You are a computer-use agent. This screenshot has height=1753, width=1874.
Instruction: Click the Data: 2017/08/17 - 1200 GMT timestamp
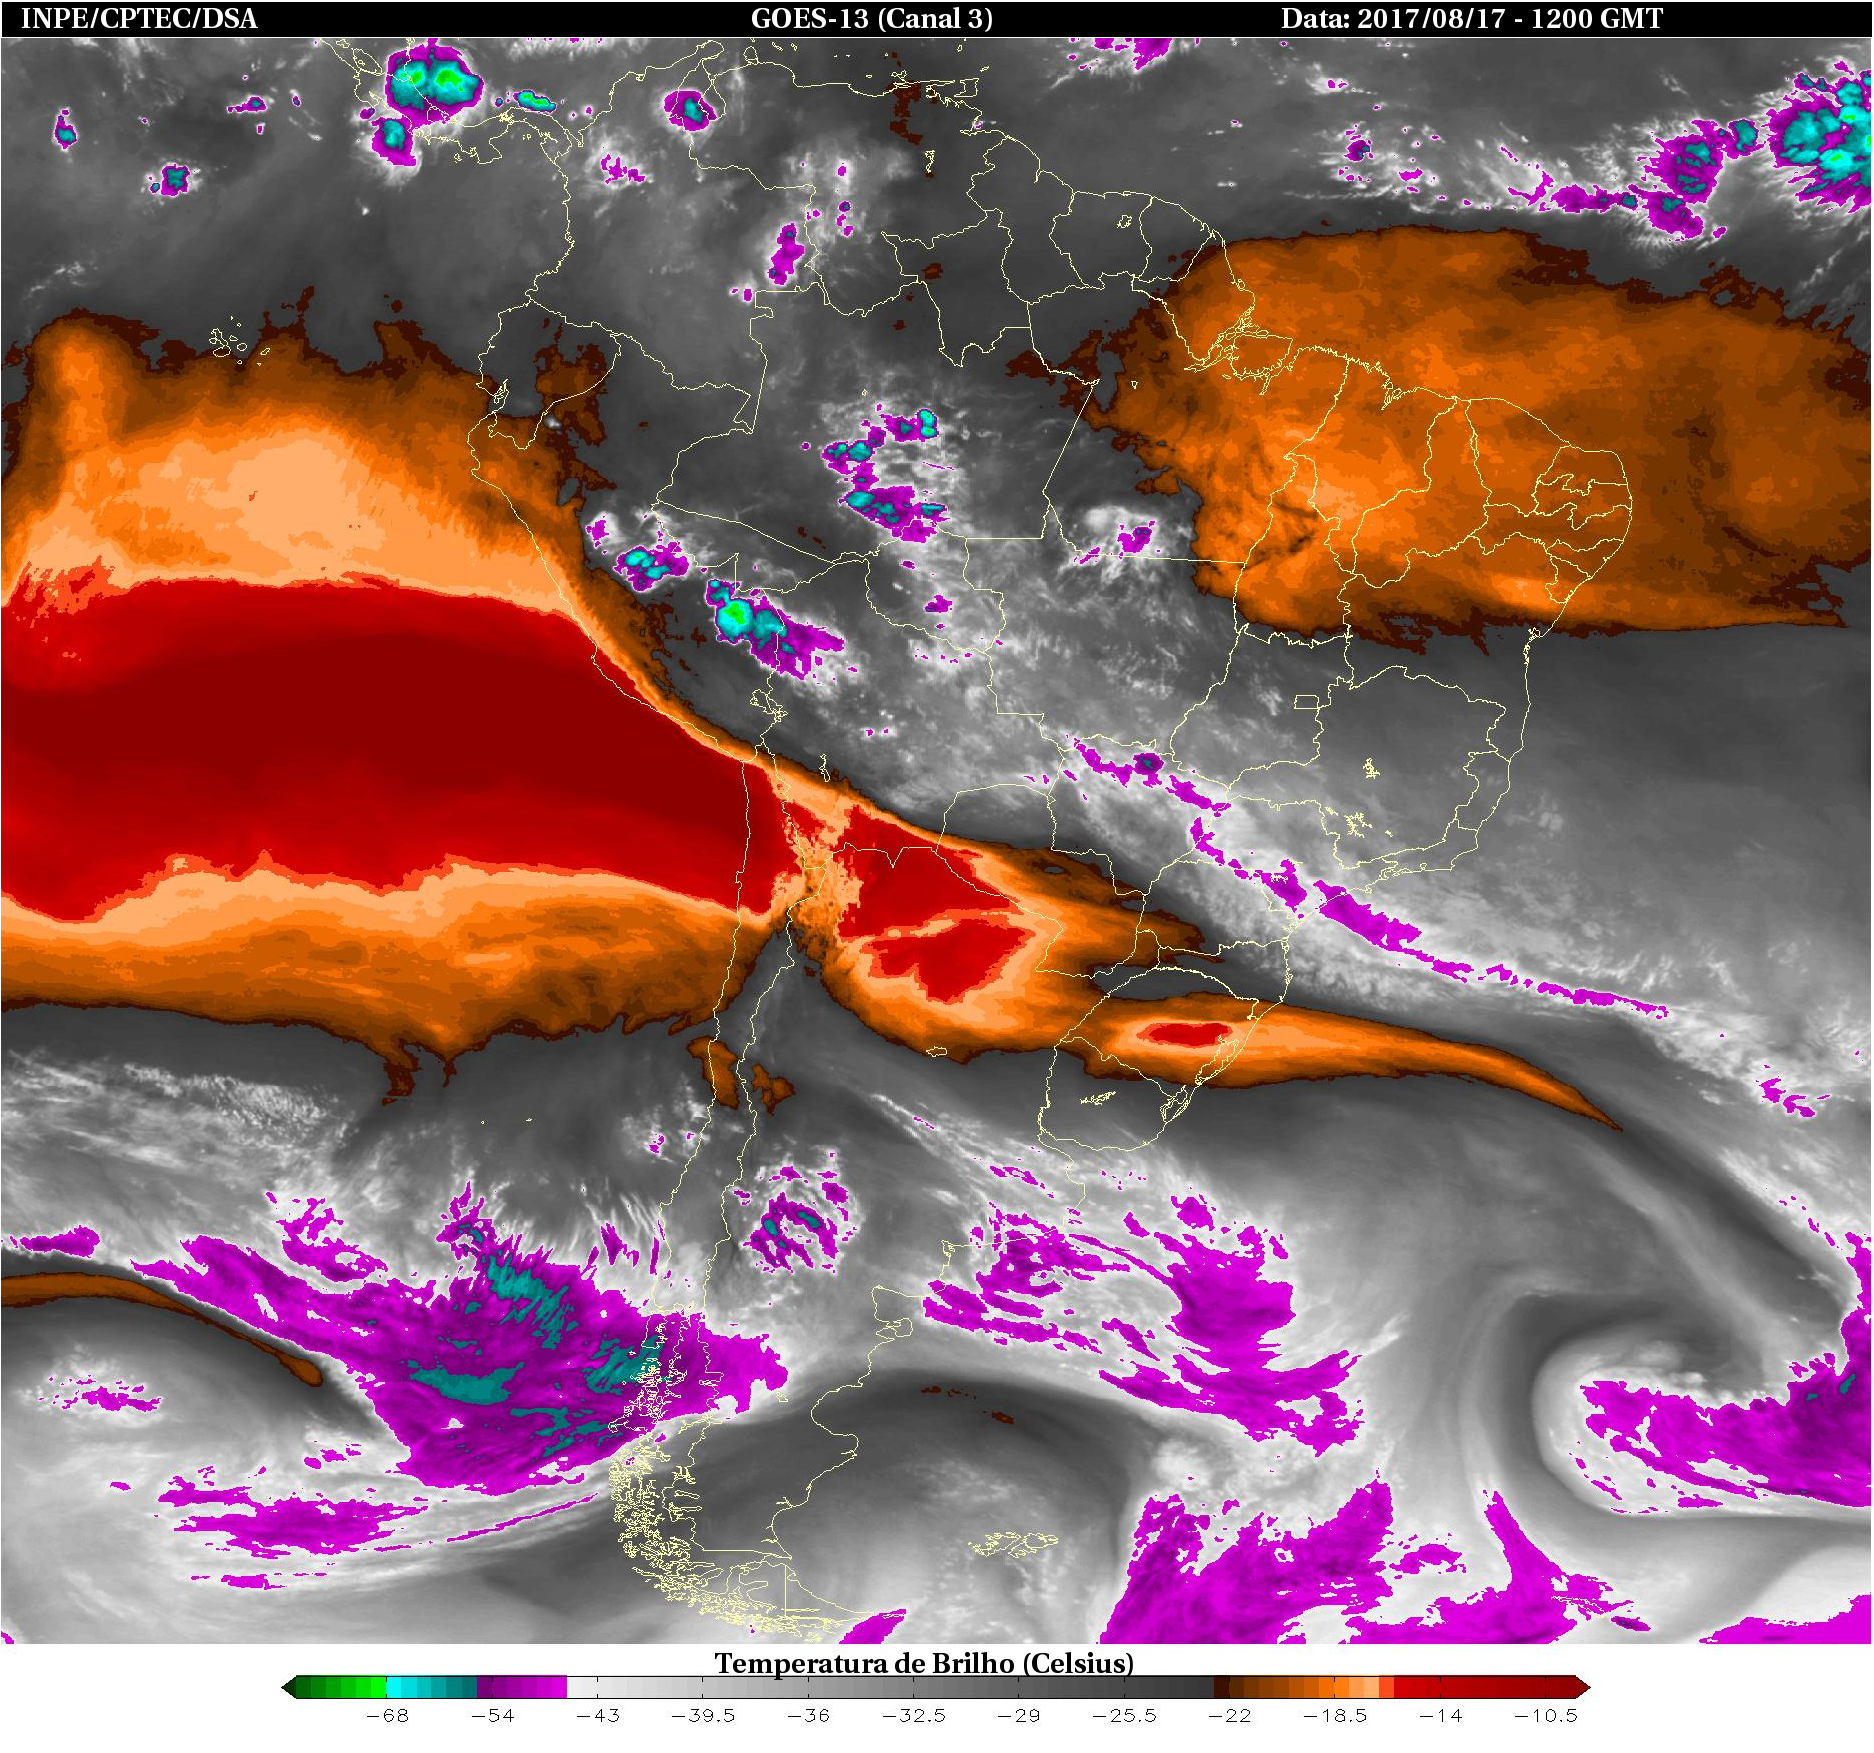[1471, 18]
